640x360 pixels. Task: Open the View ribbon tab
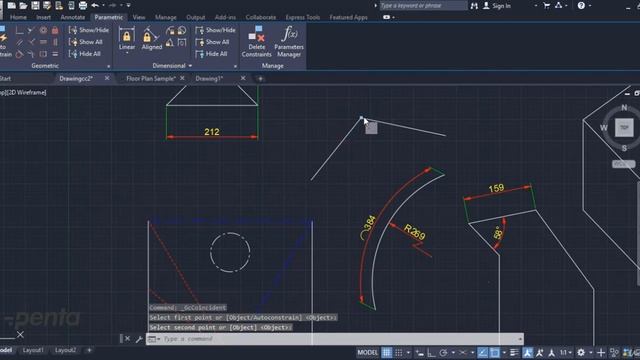(139, 17)
